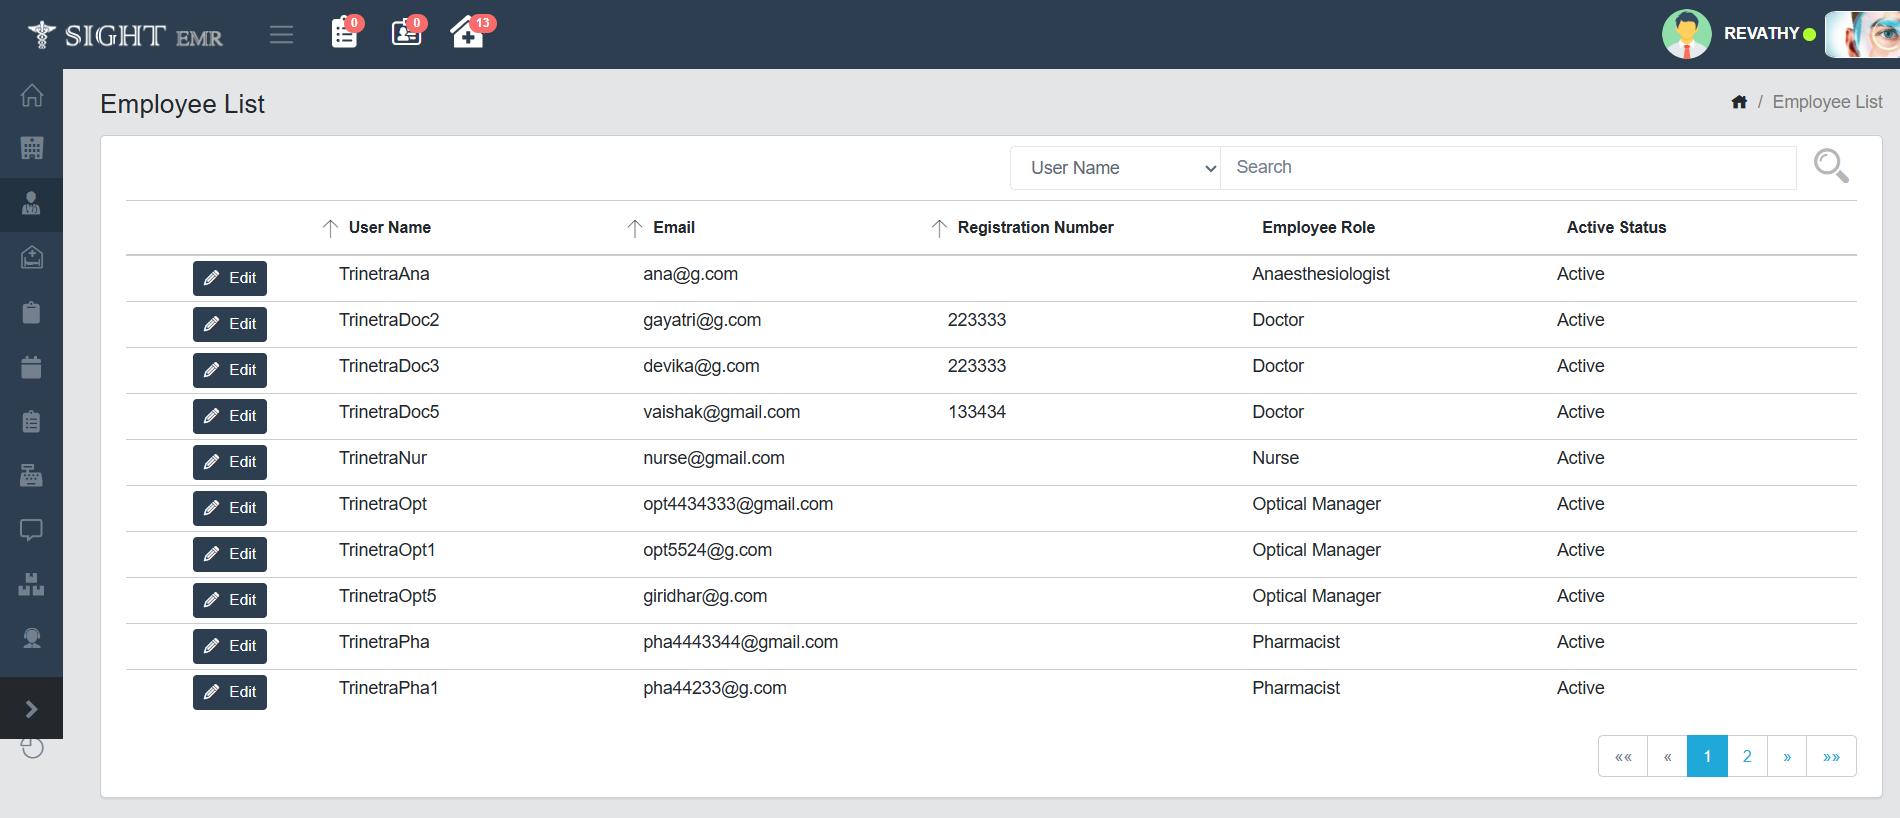Open the hospital building sidebar icon
The height and width of the screenshot is (818, 1900).
point(31,149)
